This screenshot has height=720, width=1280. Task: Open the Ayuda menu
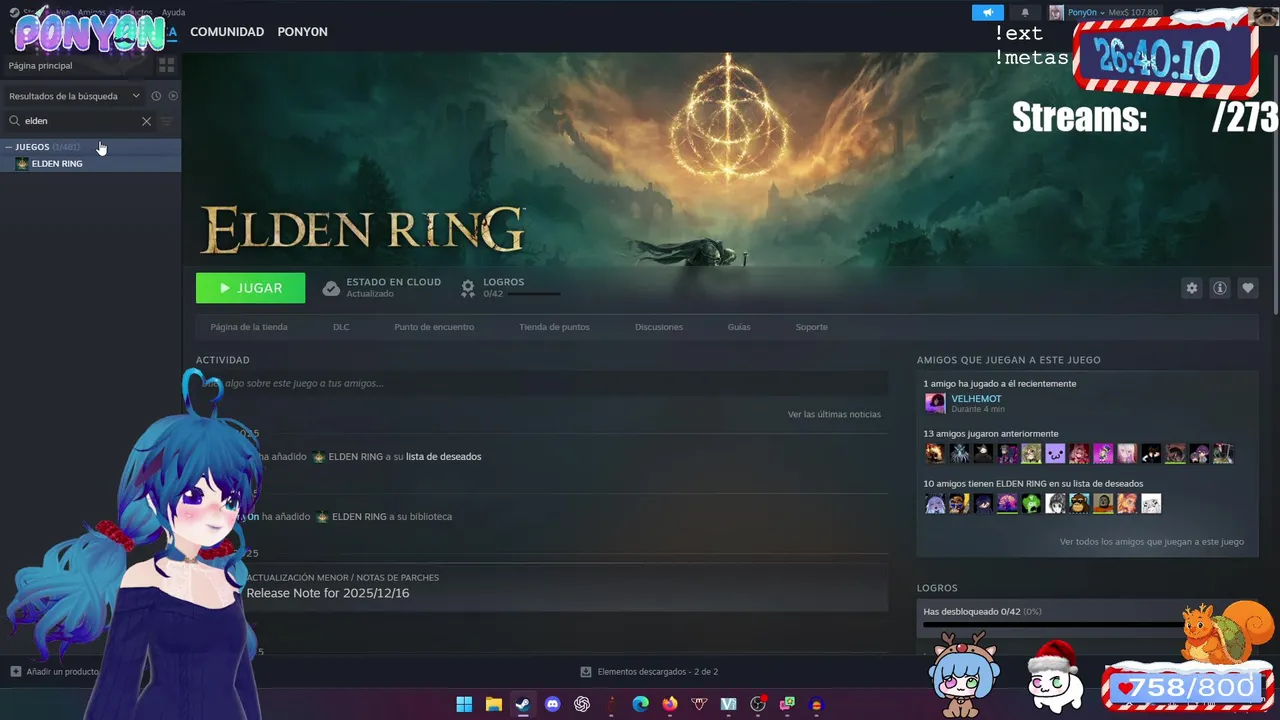click(173, 13)
